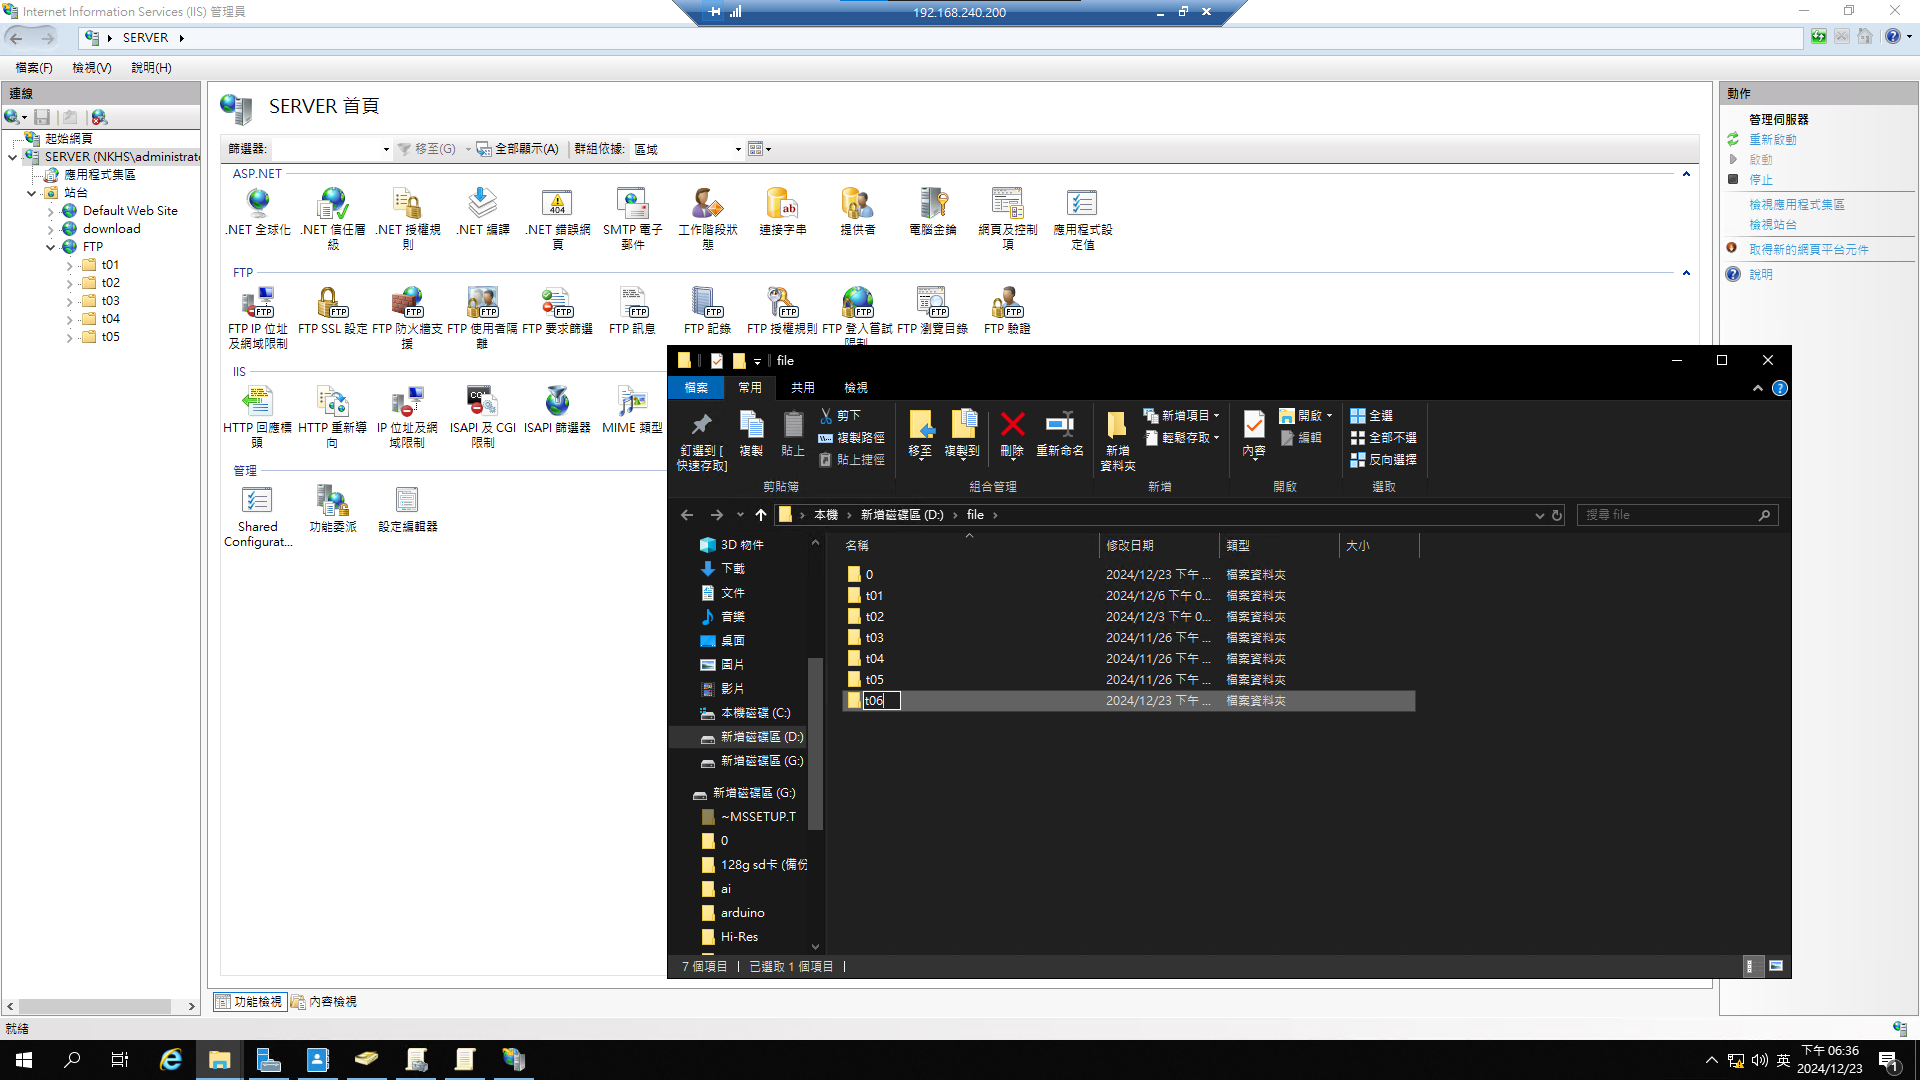Click 反向選擇 invert selection option
Screen dimensions: 1920x1080
point(1384,459)
